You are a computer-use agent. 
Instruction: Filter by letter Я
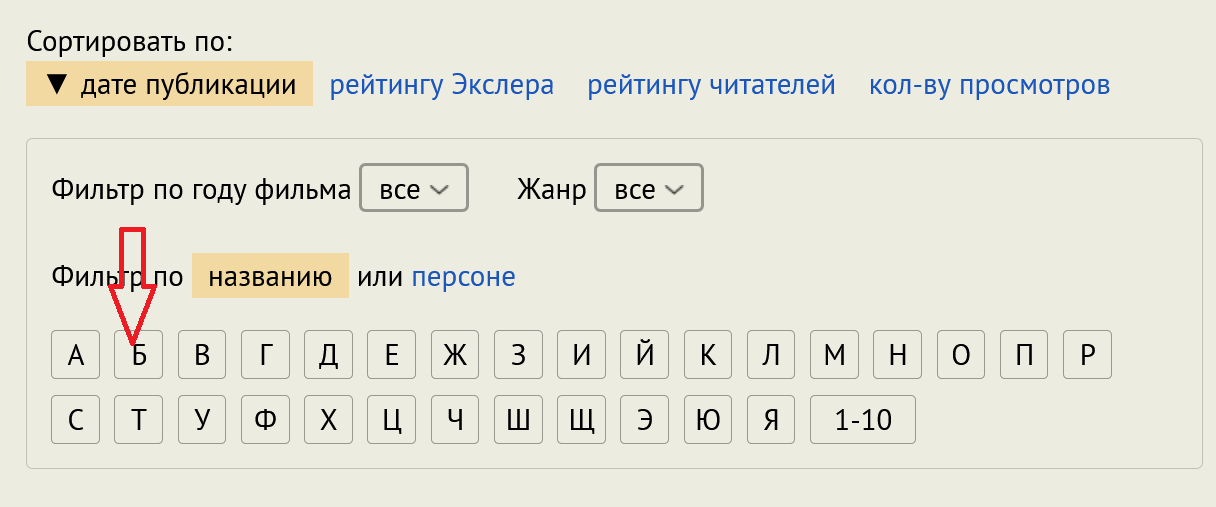pos(770,420)
